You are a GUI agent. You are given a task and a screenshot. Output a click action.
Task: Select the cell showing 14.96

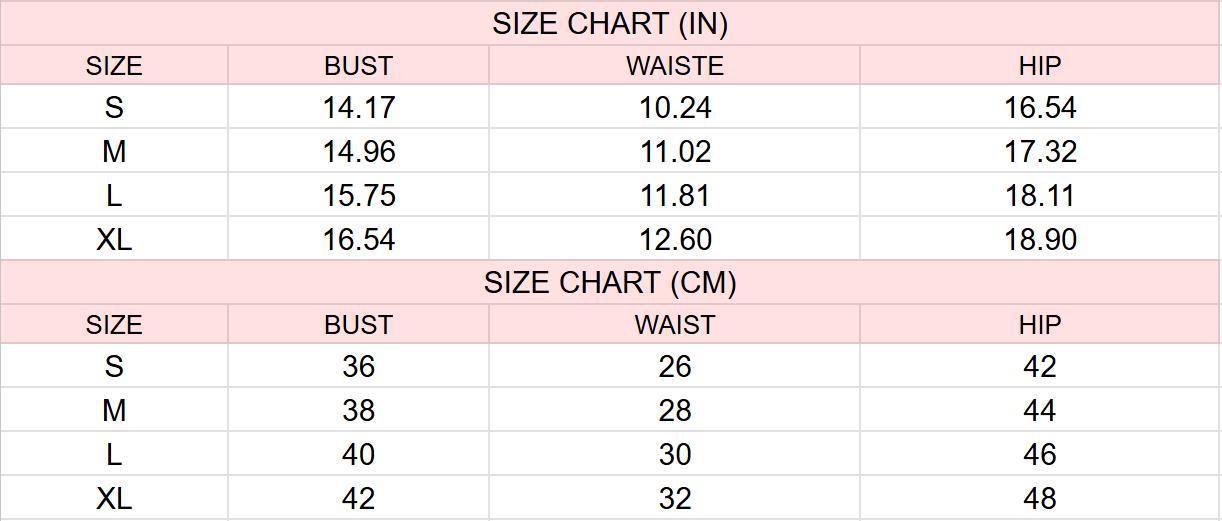[359, 151]
